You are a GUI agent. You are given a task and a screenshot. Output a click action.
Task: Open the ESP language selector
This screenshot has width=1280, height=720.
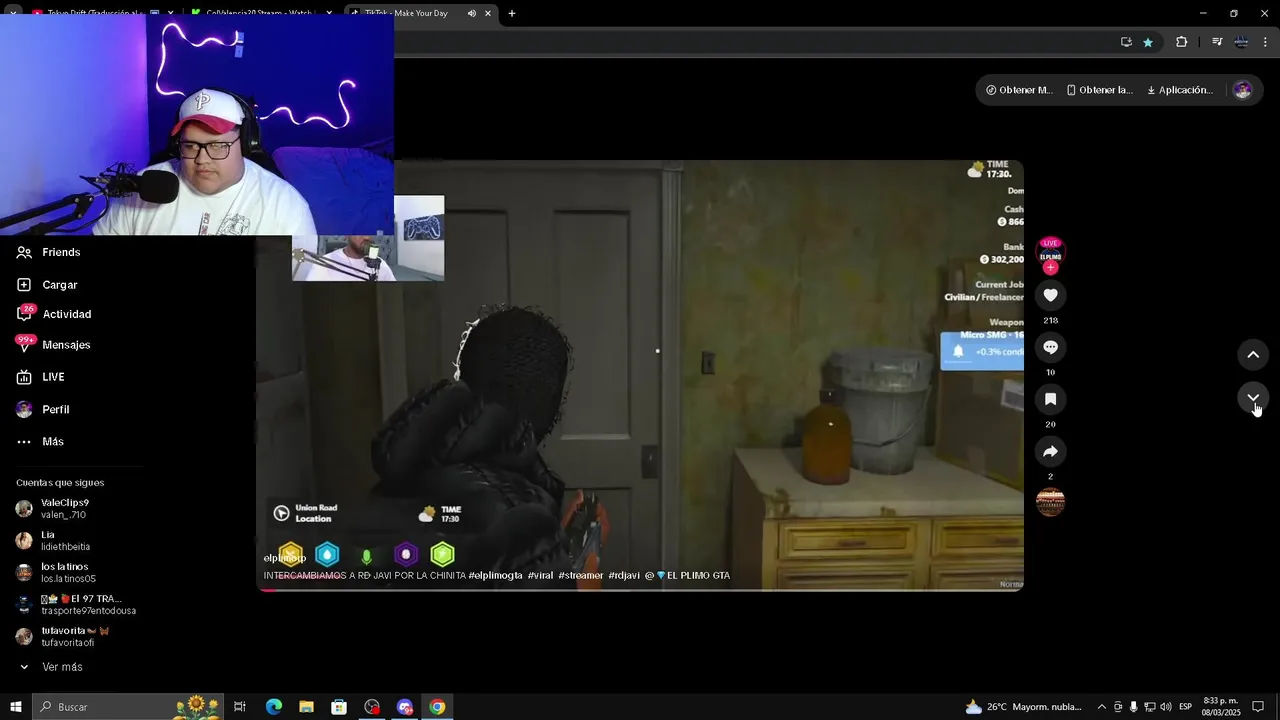[1185, 707]
